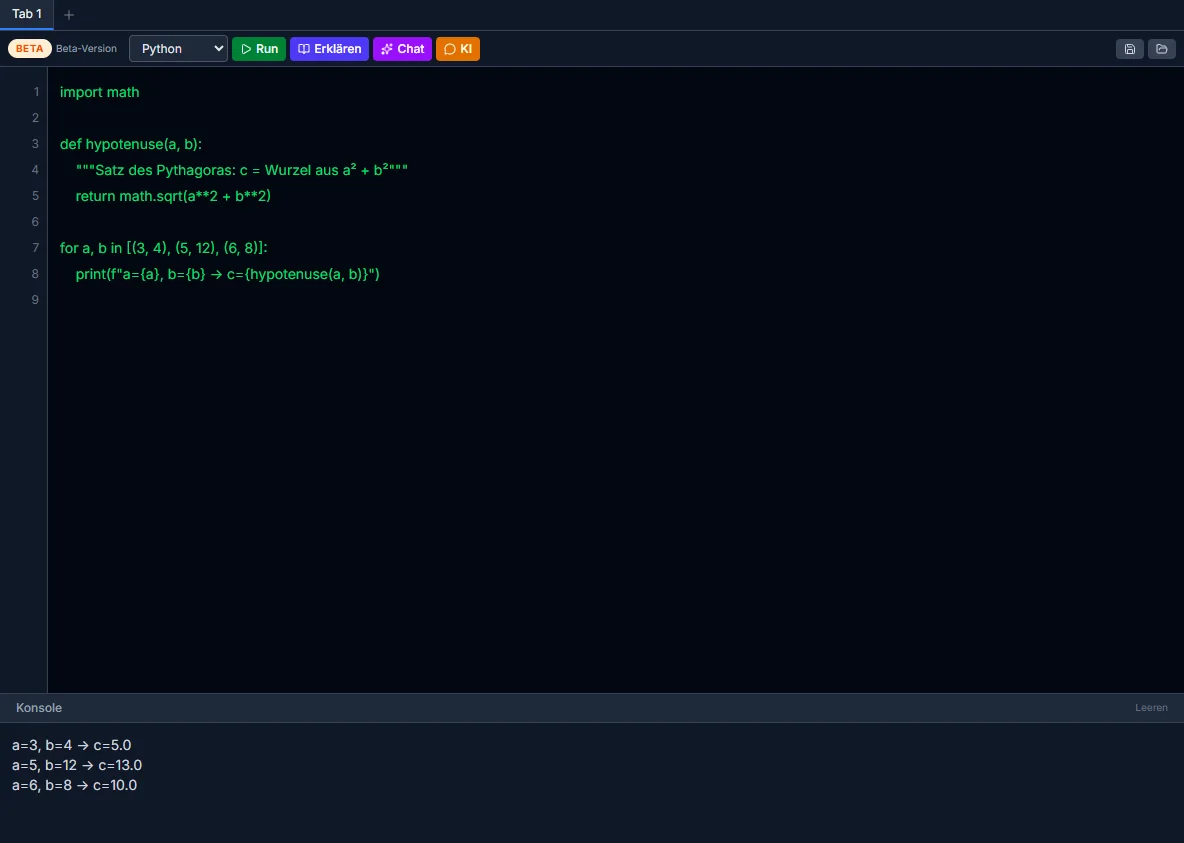Click console output 'a=5, b=12 → c=13.0'
This screenshot has height=843, width=1184.
[x=77, y=765]
